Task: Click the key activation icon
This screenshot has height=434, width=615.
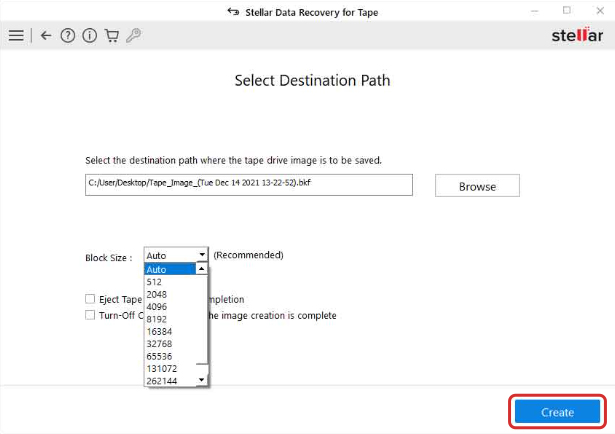Action: tap(133, 36)
